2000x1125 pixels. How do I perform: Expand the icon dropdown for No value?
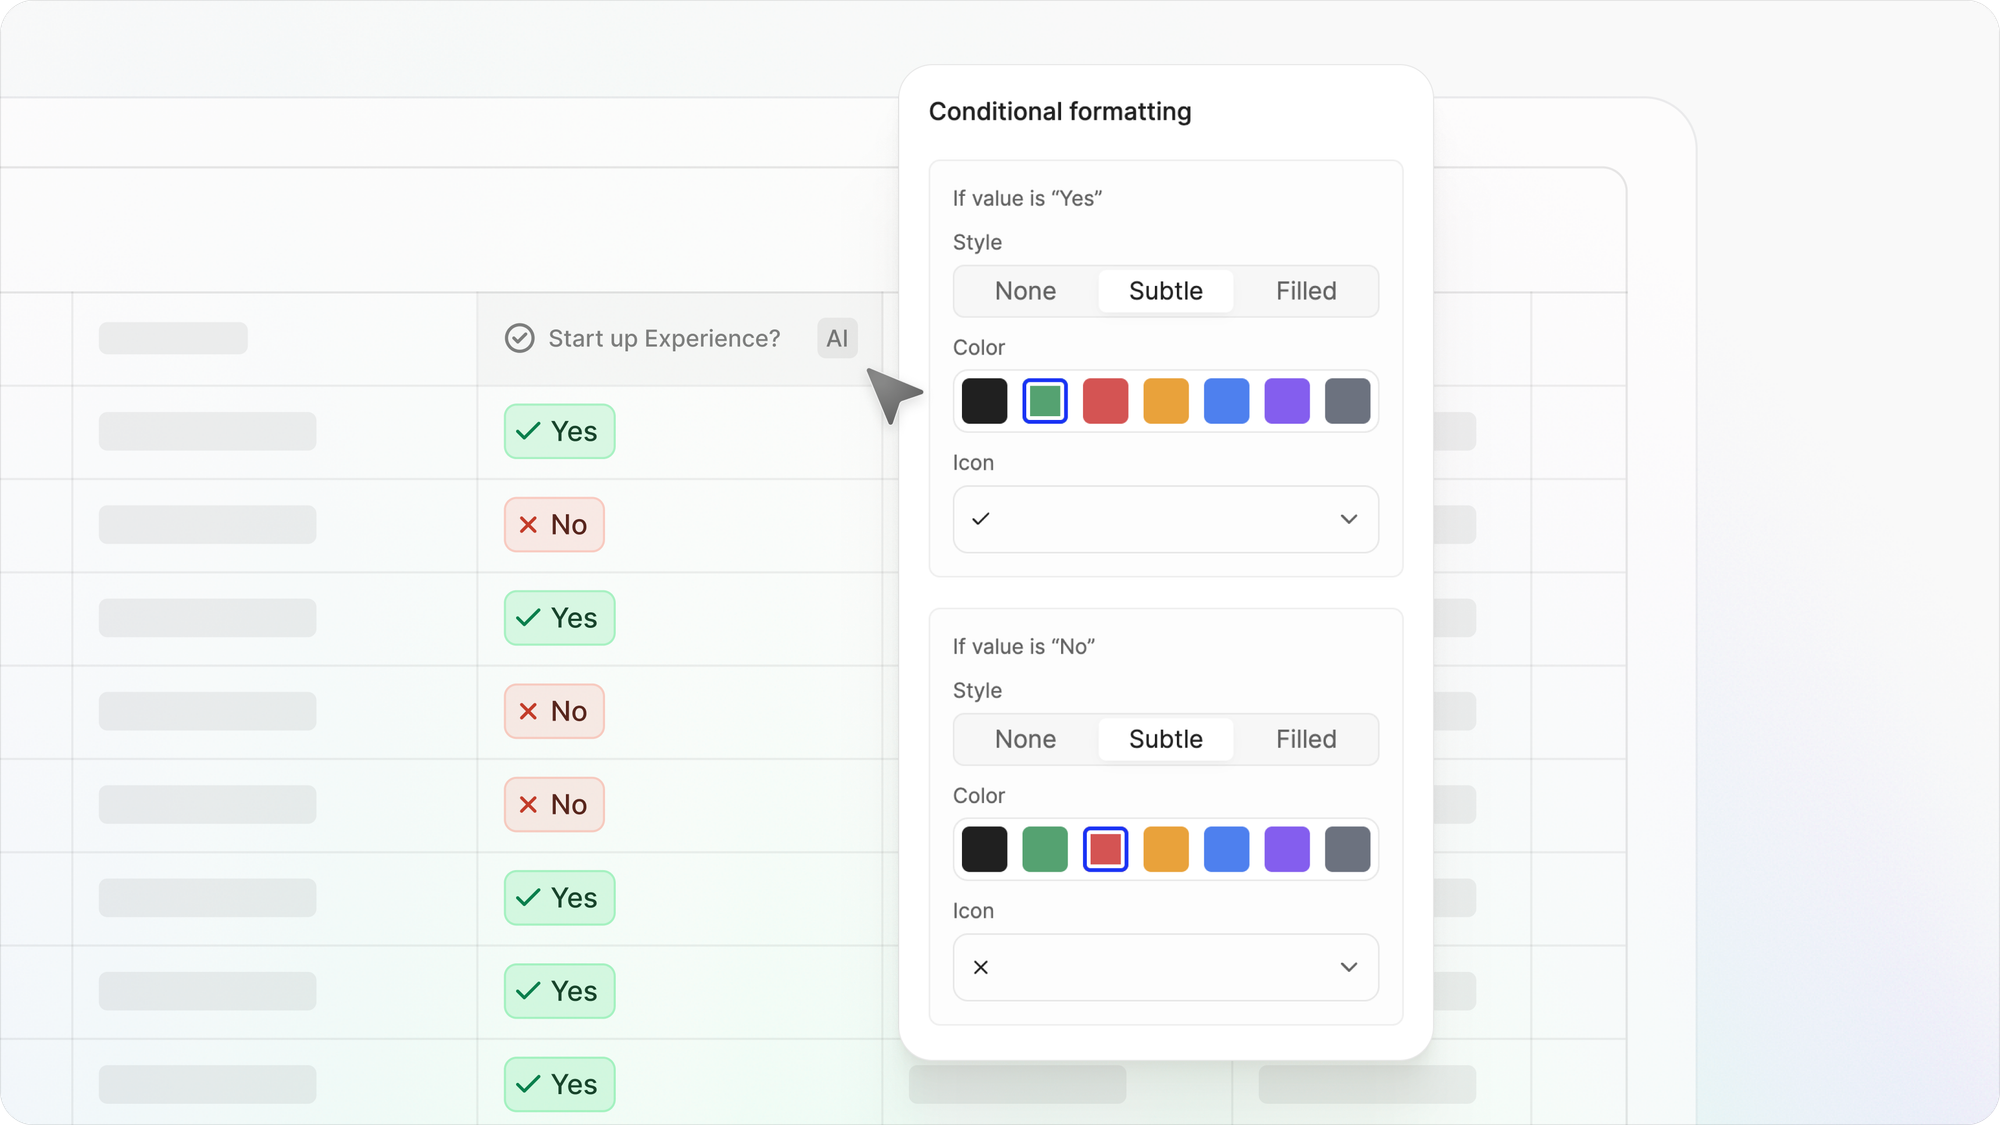[x=1348, y=967]
